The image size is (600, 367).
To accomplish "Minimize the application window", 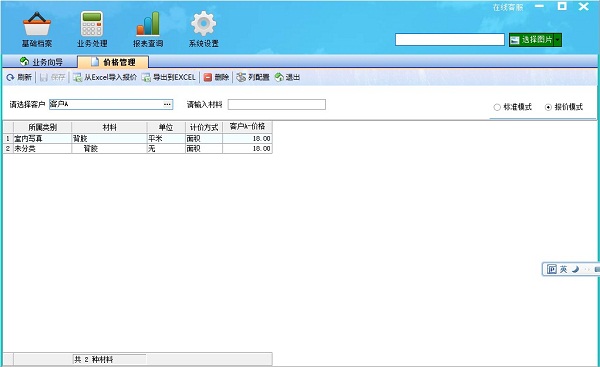I will point(540,7).
